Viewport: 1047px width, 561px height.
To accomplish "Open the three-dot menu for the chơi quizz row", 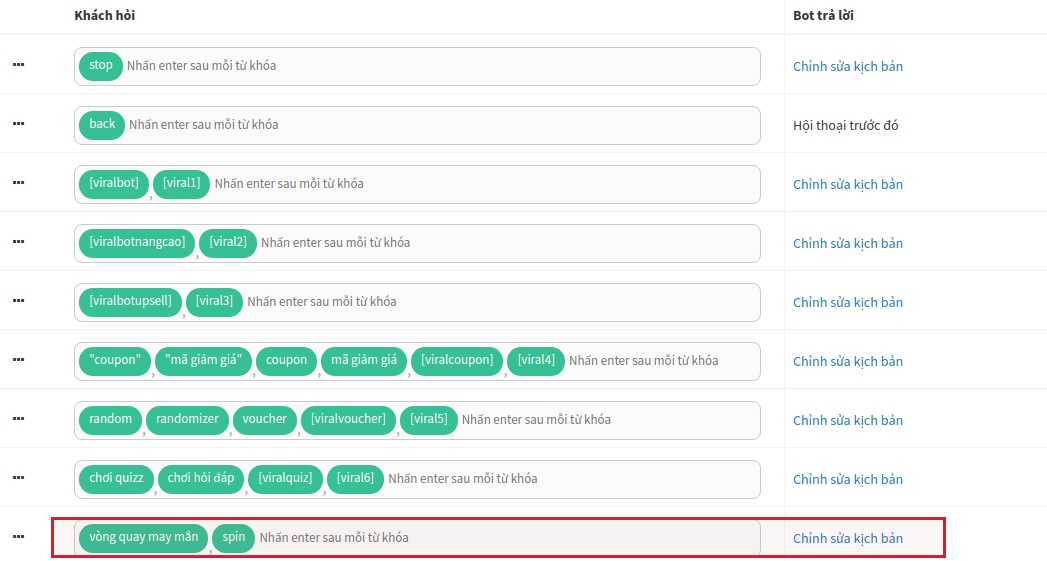I will pos(18,478).
